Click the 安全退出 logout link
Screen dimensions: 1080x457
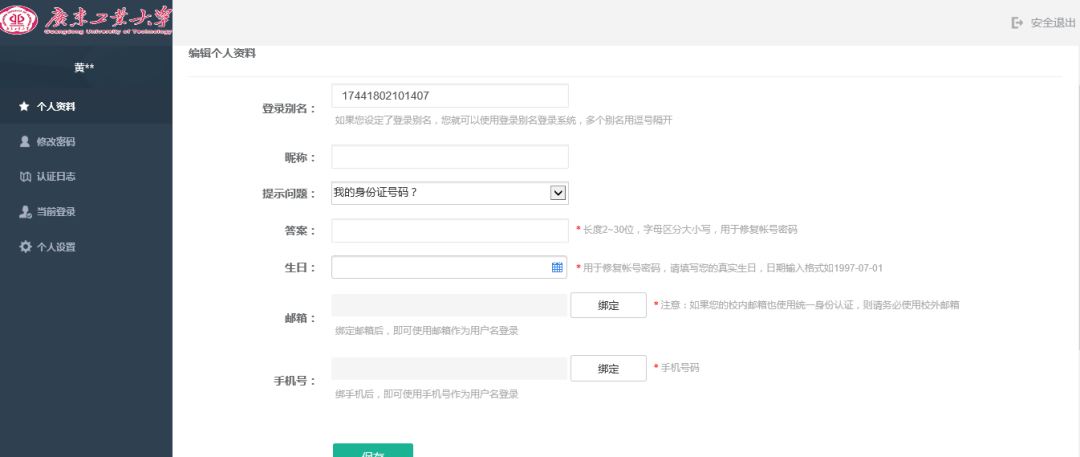pos(1052,23)
